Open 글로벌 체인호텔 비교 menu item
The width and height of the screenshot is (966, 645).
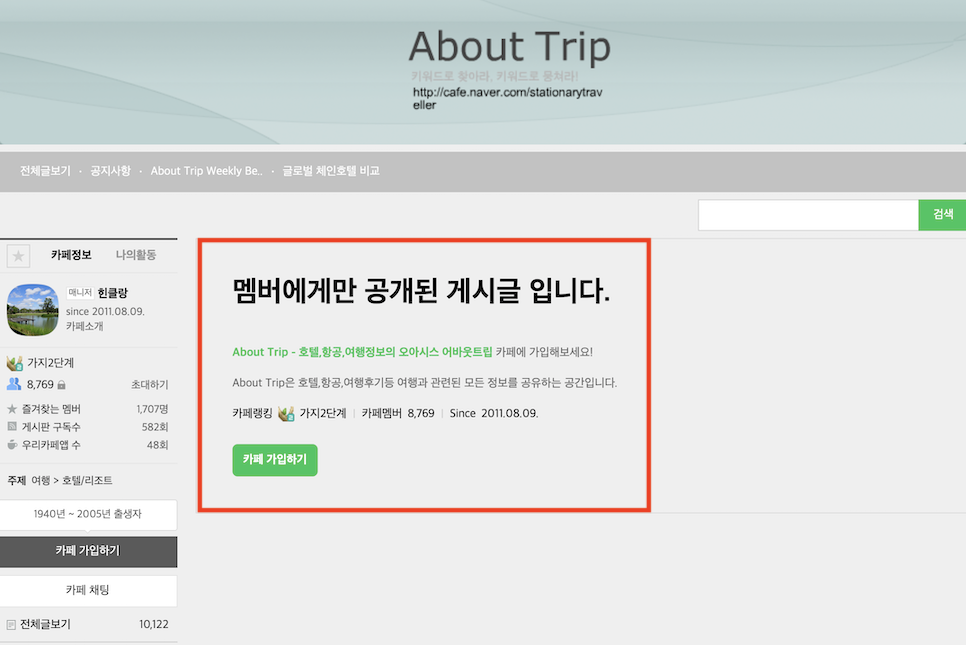pos(331,171)
